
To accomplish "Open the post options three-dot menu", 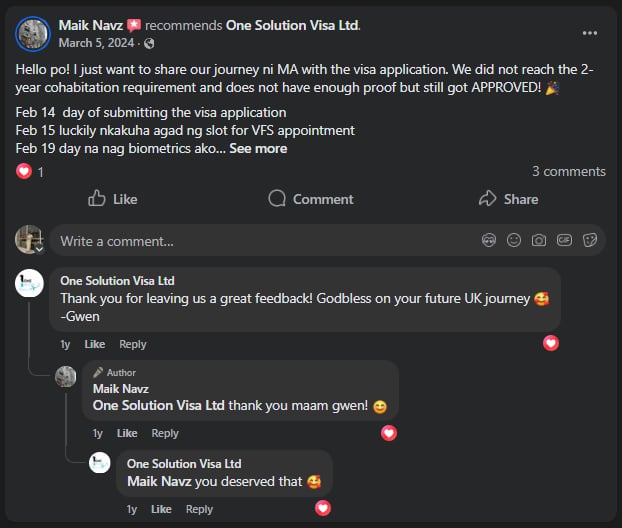I will 590,33.
